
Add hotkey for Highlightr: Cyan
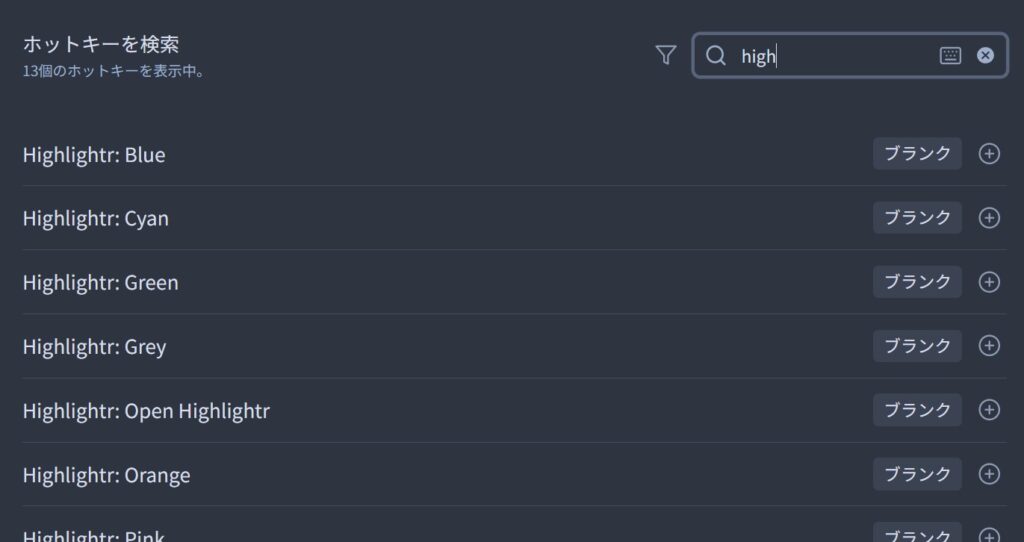coord(989,217)
